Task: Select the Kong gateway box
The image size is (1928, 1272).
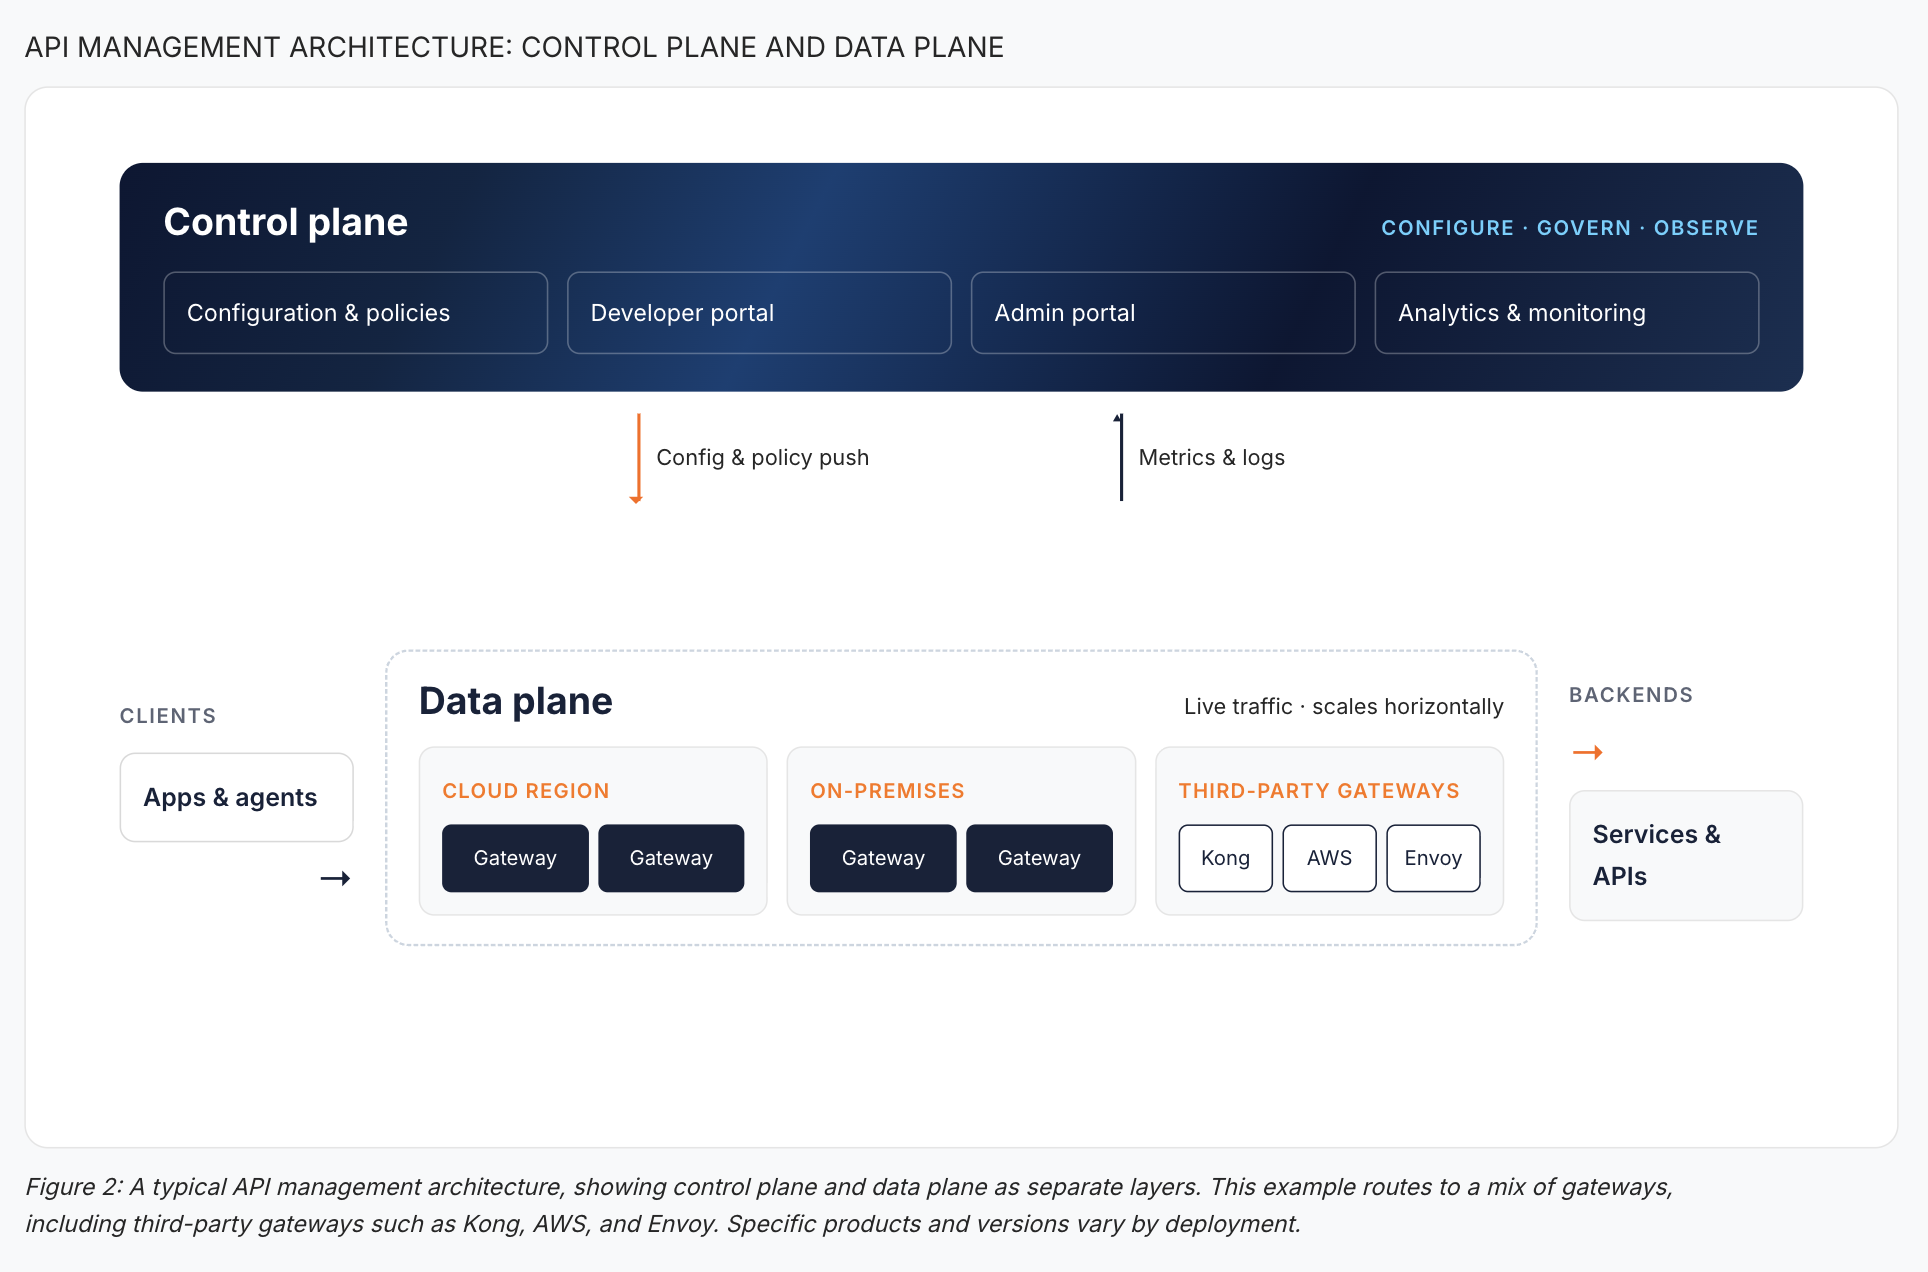Action: (1225, 858)
